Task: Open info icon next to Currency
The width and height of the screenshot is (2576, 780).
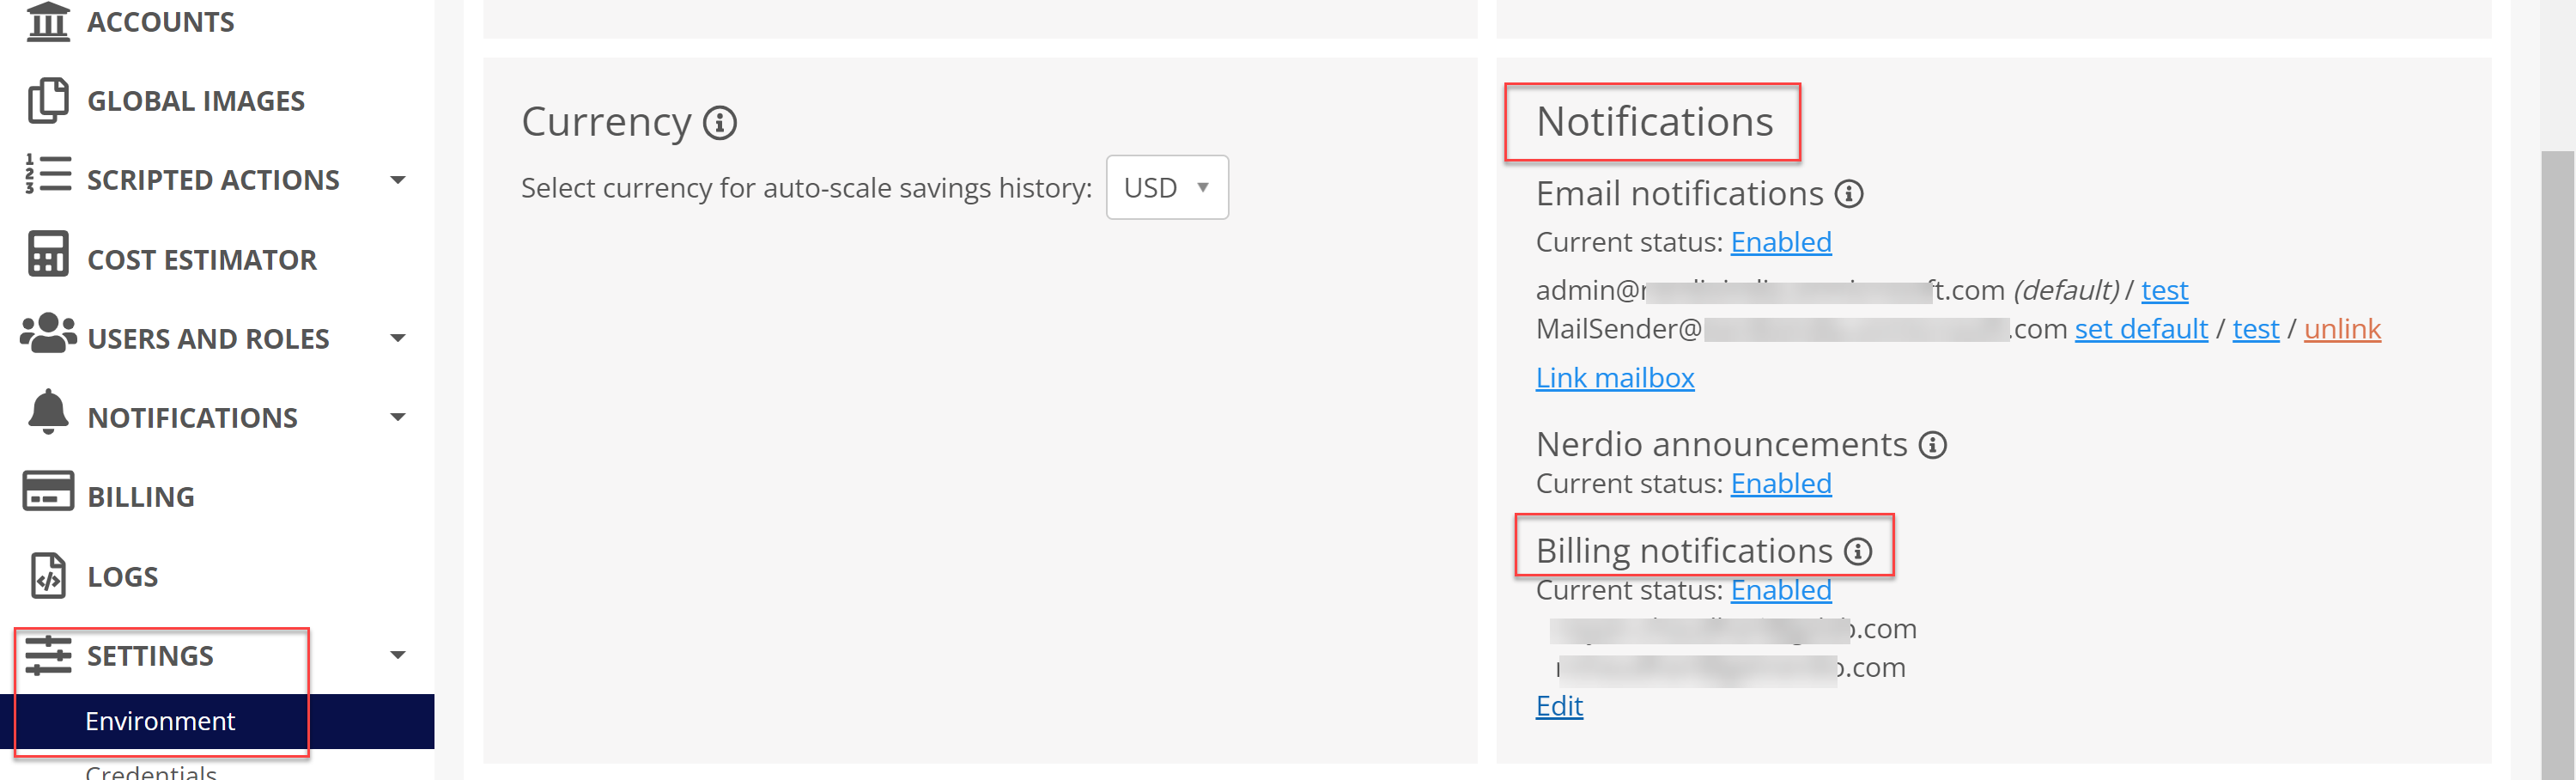Action: [x=720, y=123]
